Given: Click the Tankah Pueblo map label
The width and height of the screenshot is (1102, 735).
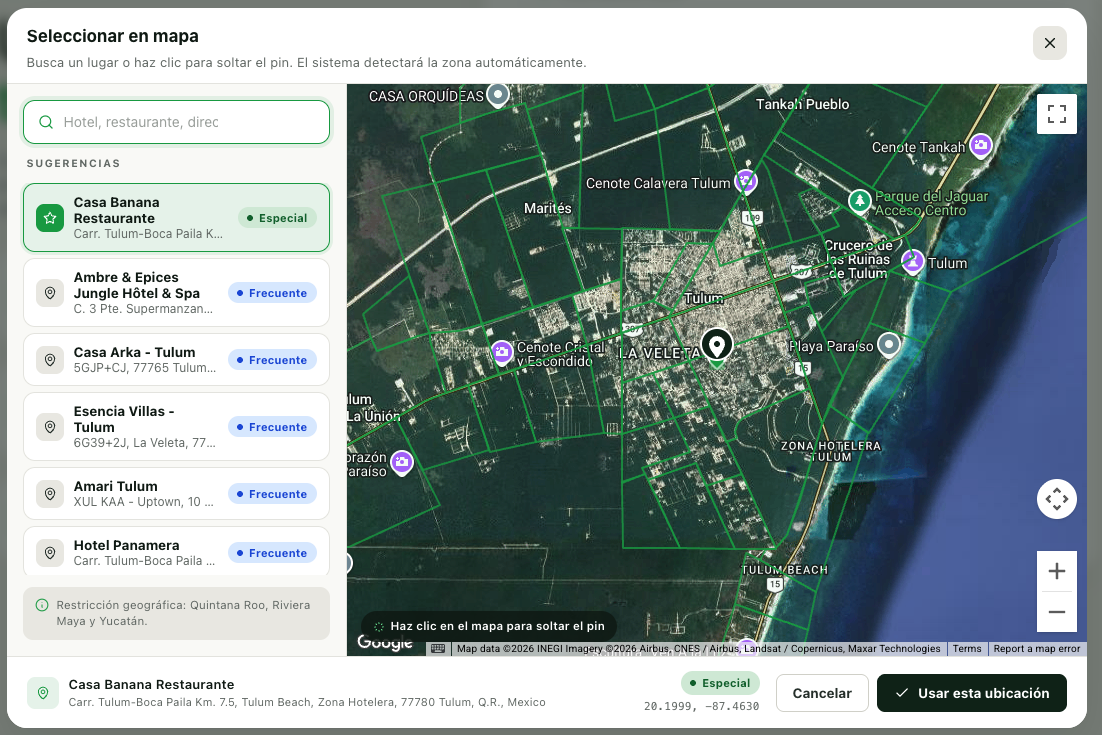Looking at the screenshot, I should click(x=802, y=104).
